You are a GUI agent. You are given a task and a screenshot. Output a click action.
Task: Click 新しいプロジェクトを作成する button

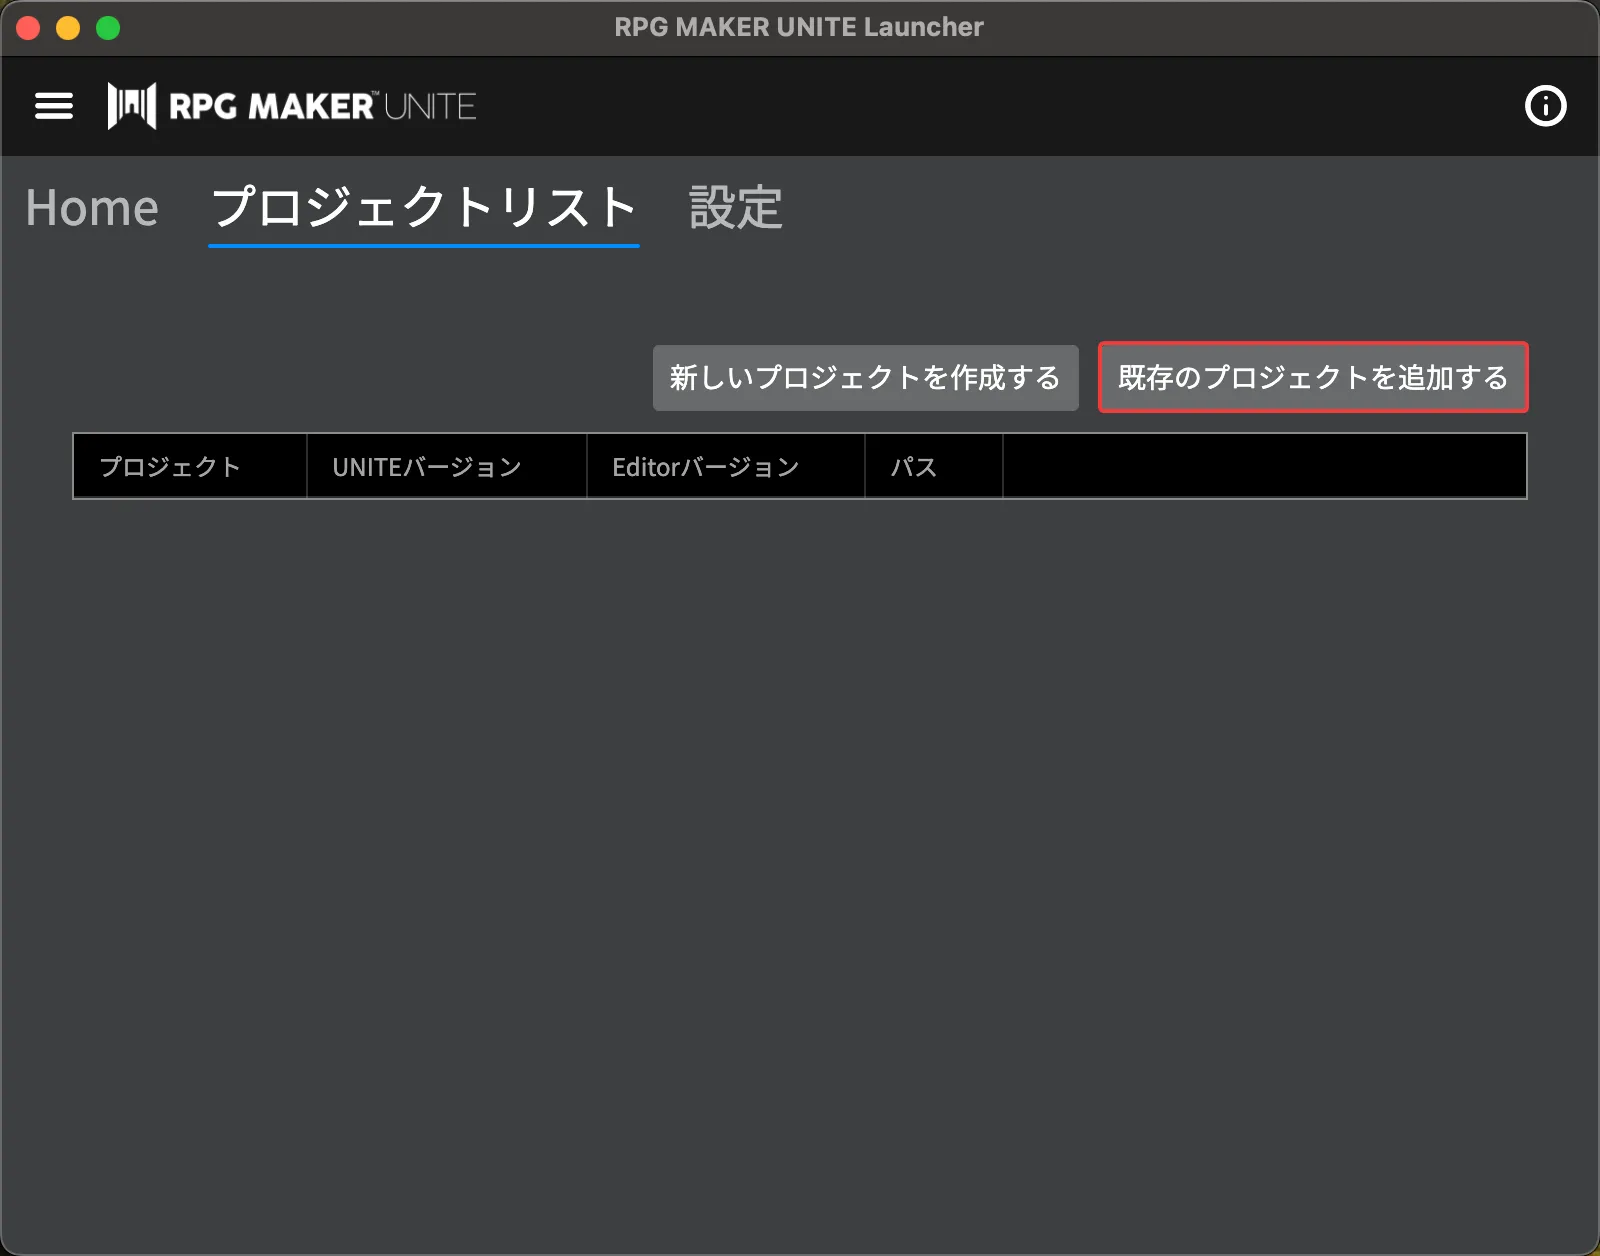865,378
